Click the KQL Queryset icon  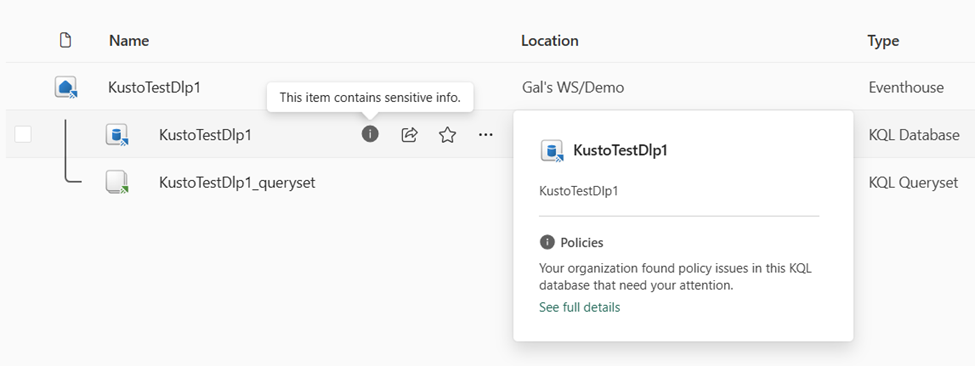point(117,182)
